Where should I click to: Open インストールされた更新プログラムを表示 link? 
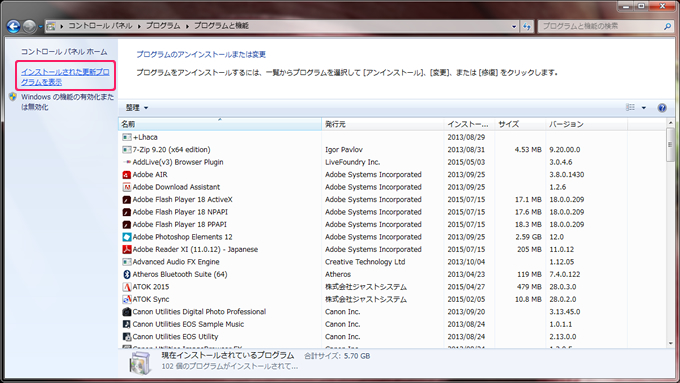[x=65, y=77]
